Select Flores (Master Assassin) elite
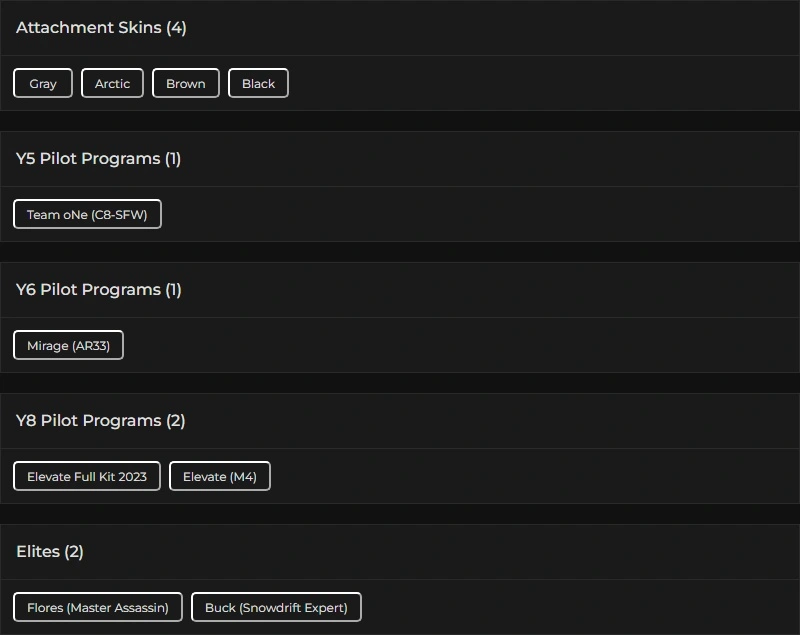Image resolution: width=800 pixels, height=635 pixels. (98, 608)
